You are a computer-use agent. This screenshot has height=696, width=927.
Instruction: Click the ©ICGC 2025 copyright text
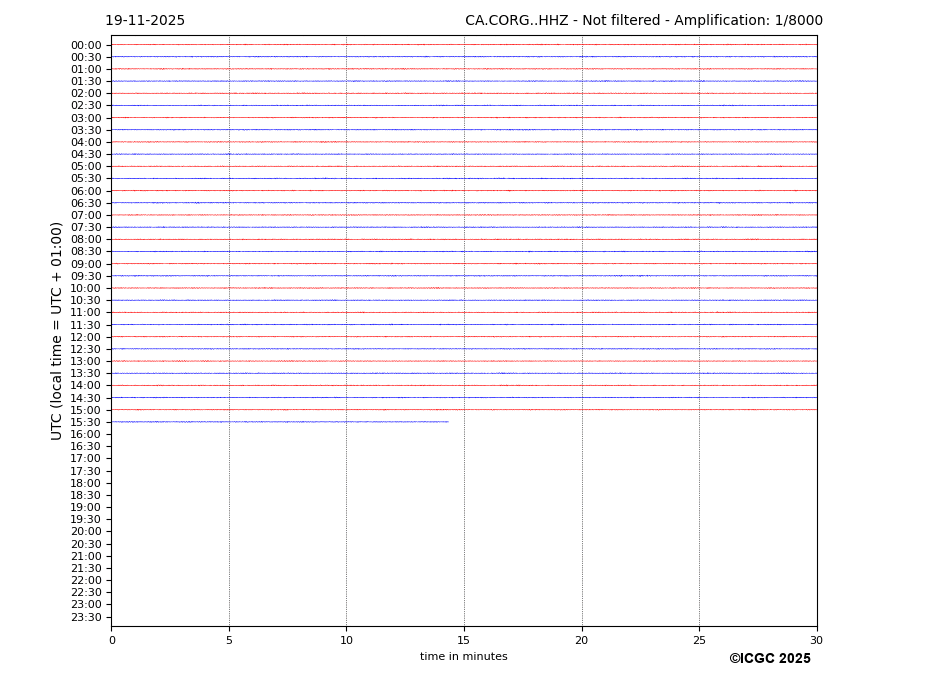tap(769, 659)
